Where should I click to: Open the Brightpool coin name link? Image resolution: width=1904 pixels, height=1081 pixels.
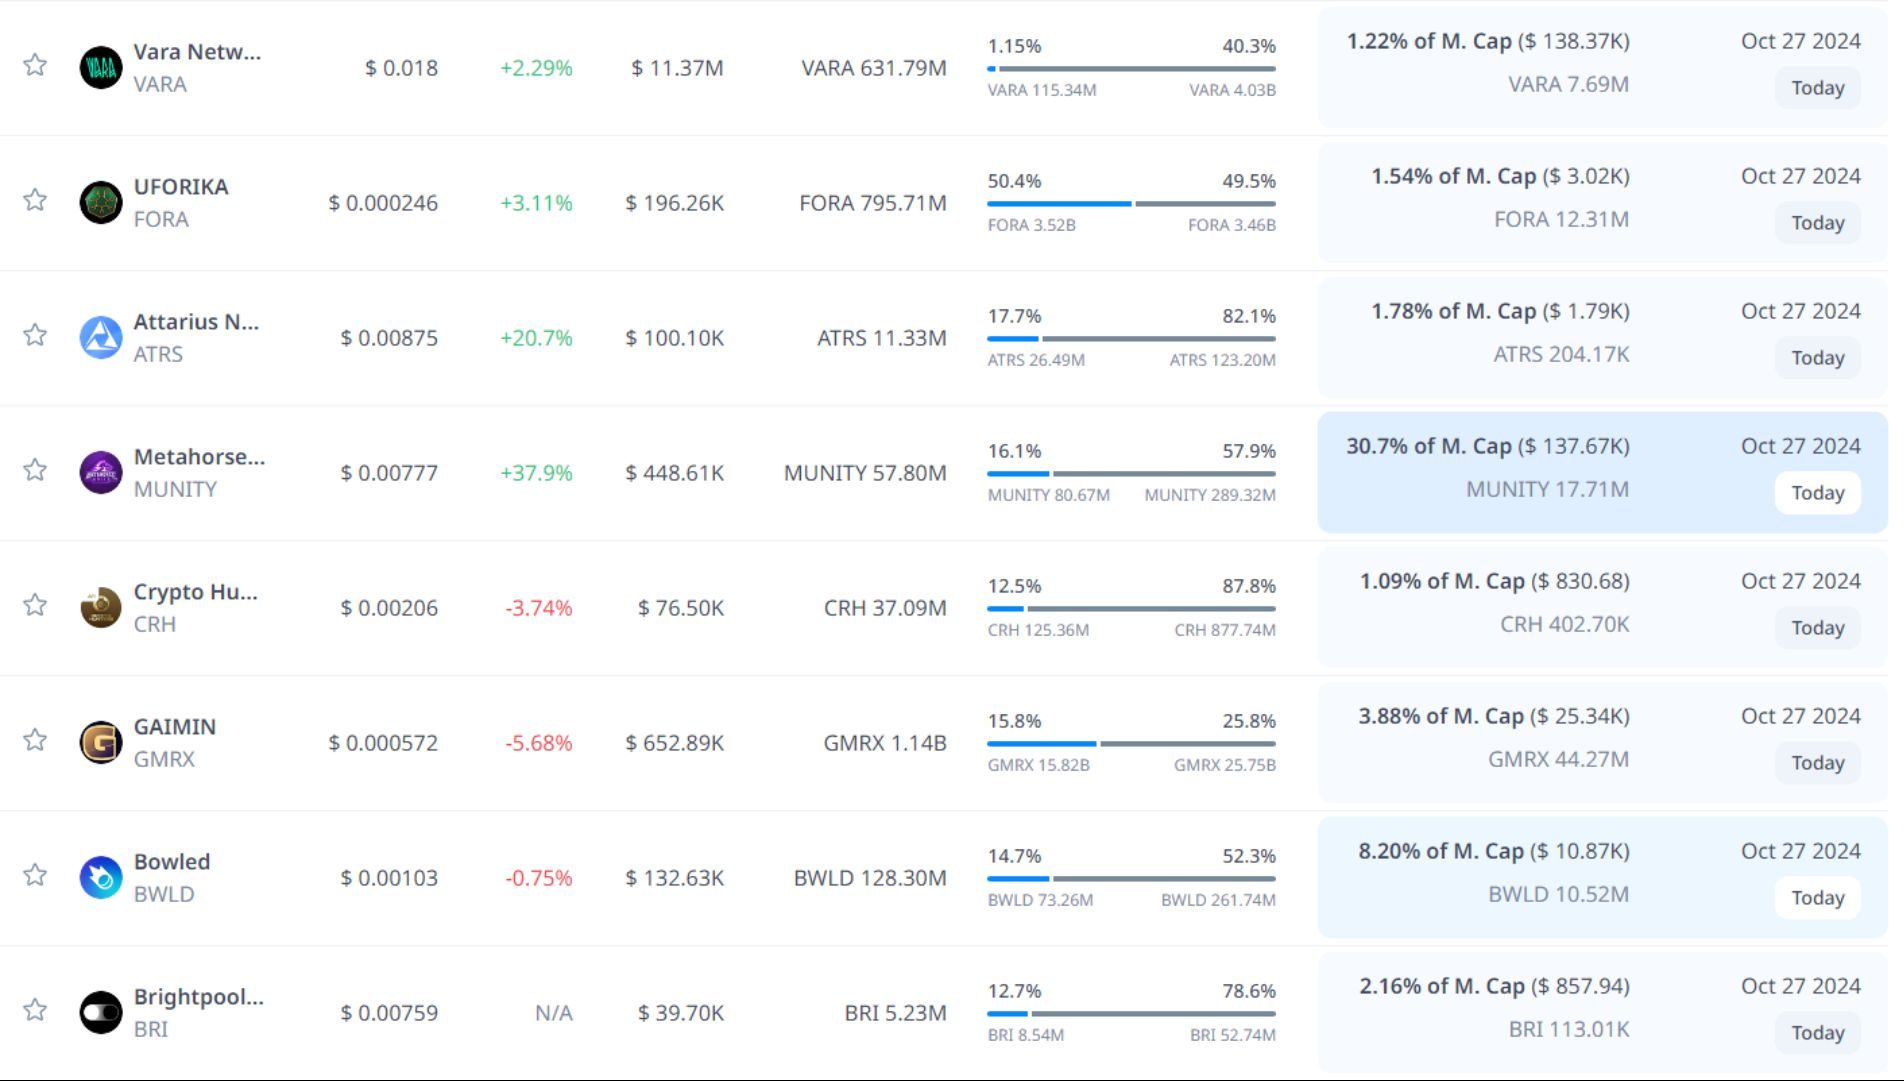tap(198, 997)
